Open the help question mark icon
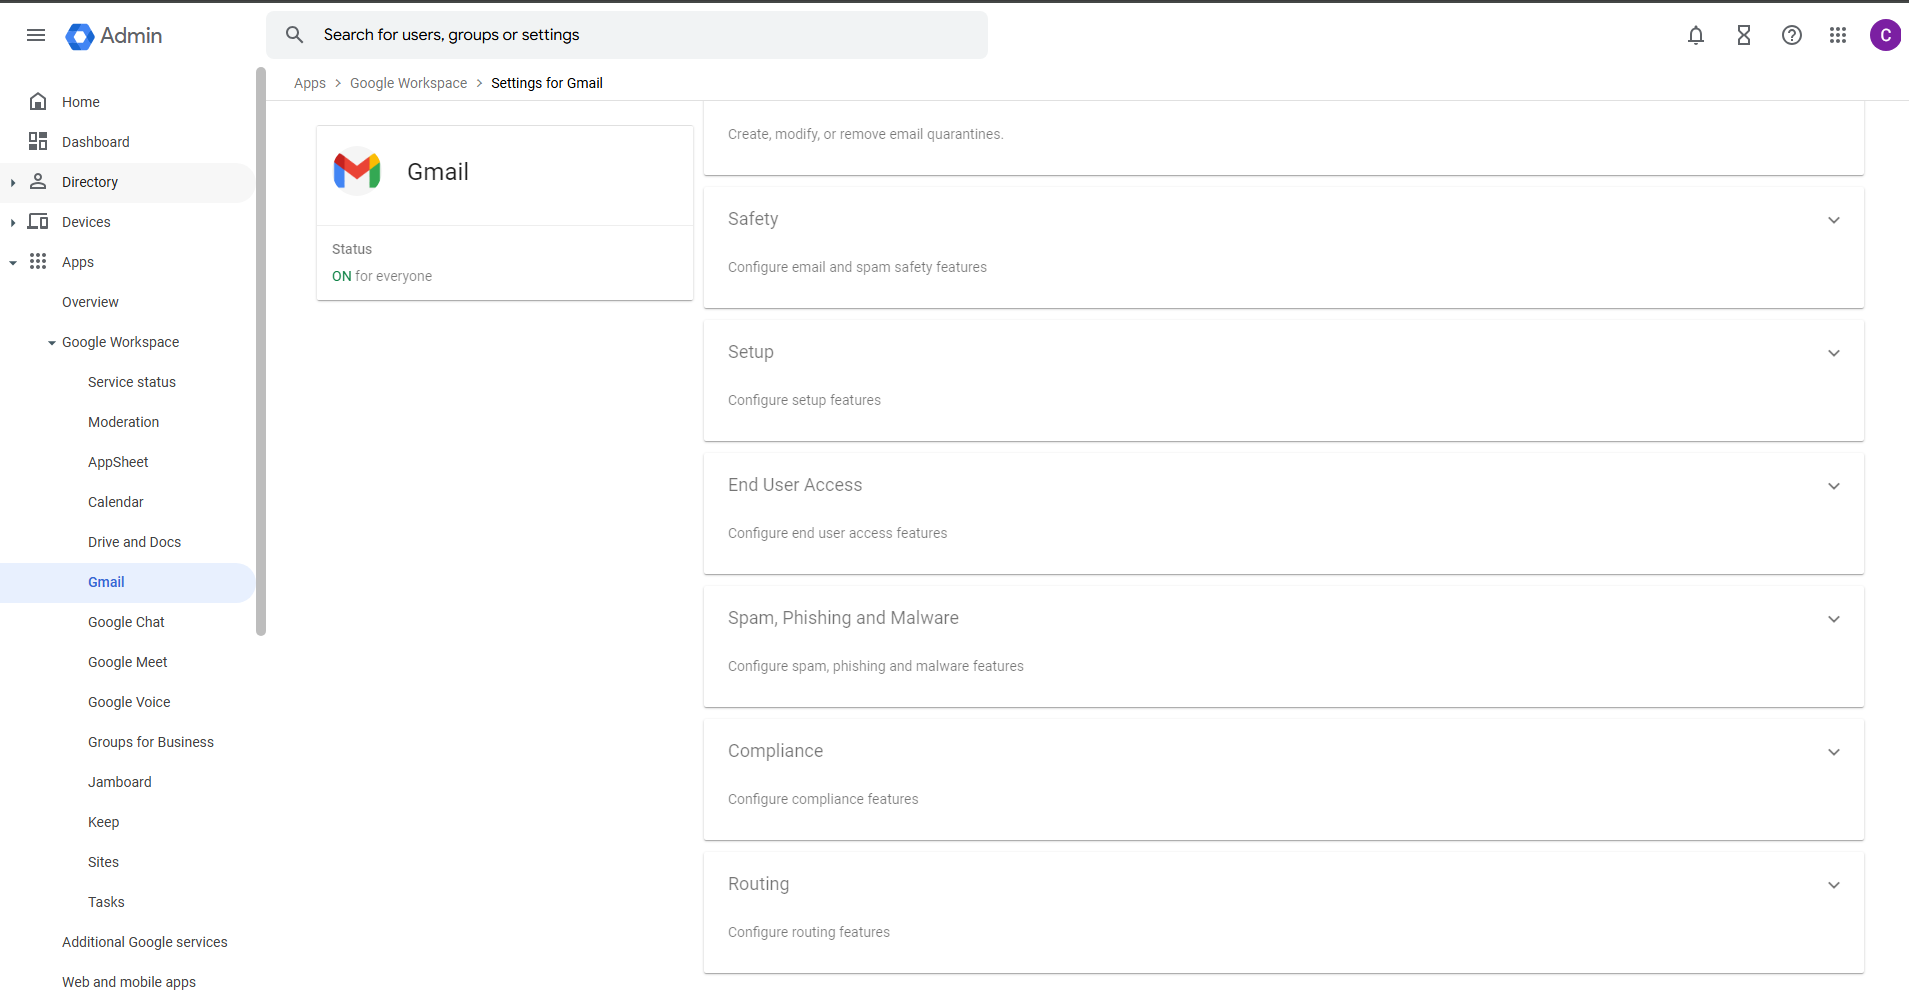The image size is (1909, 999). (1792, 35)
